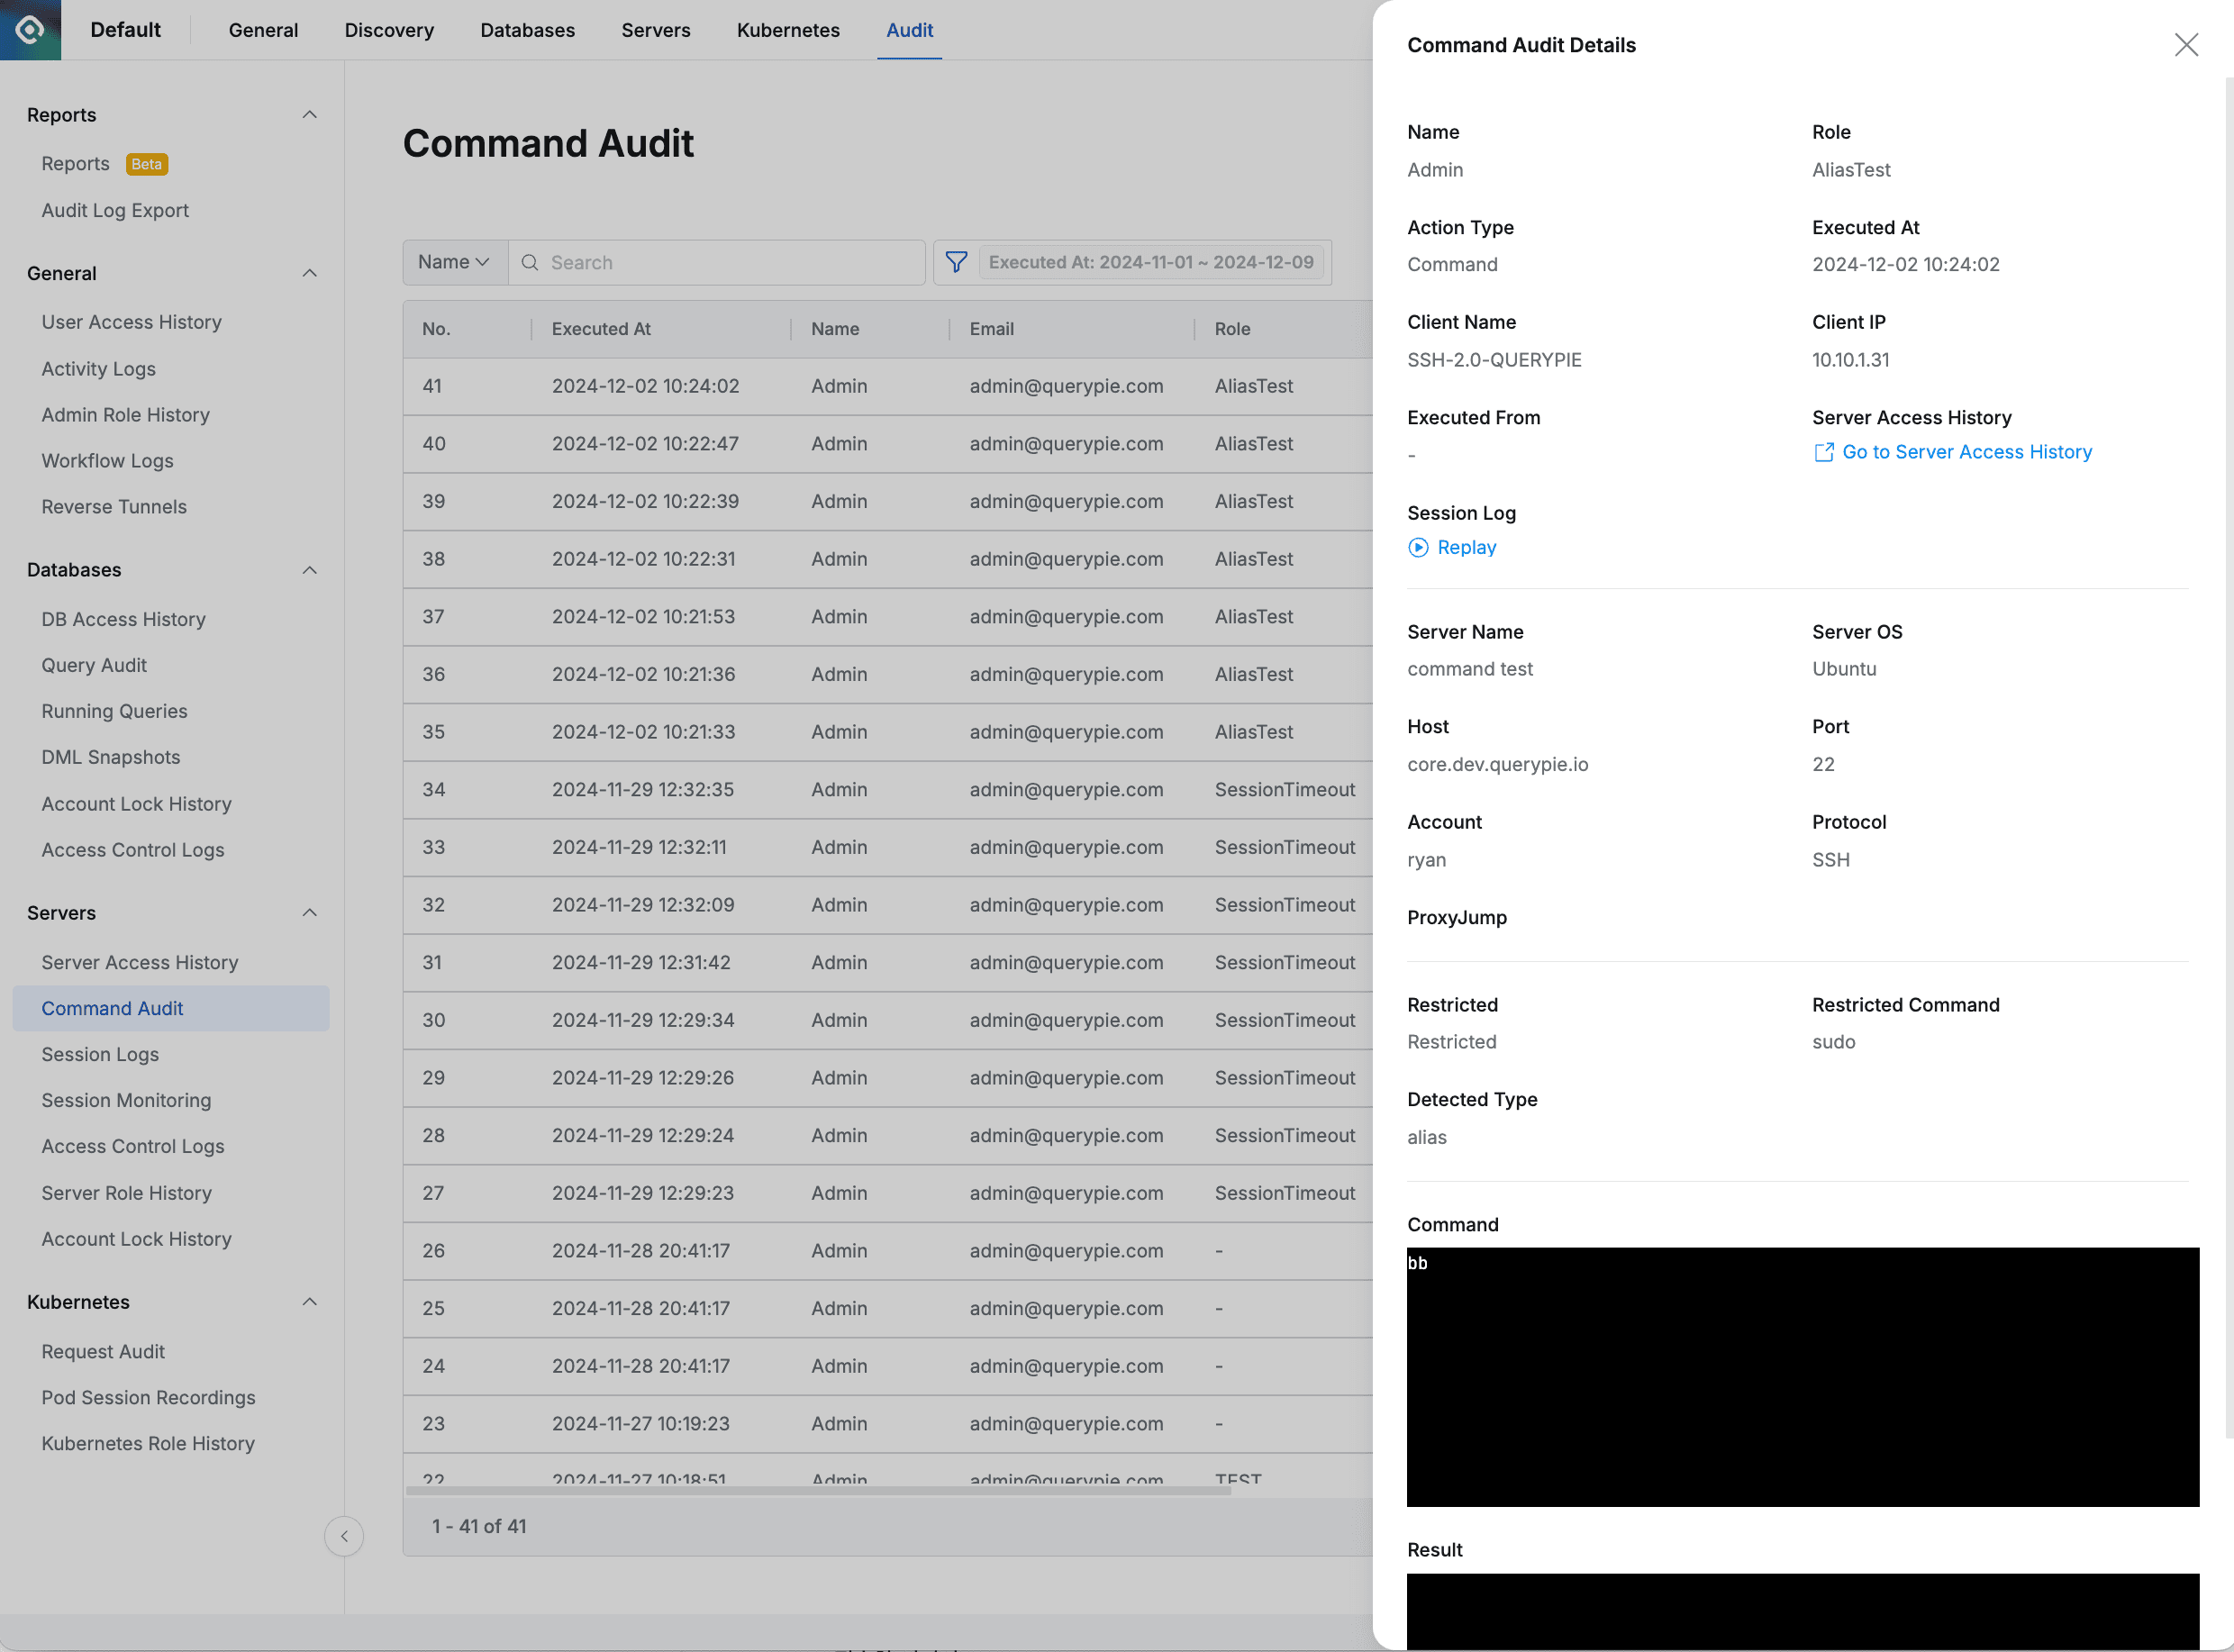Select Session Monitoring in the sidebar
This screenshot has height=1652, width=2234.
click(126, 1100)
